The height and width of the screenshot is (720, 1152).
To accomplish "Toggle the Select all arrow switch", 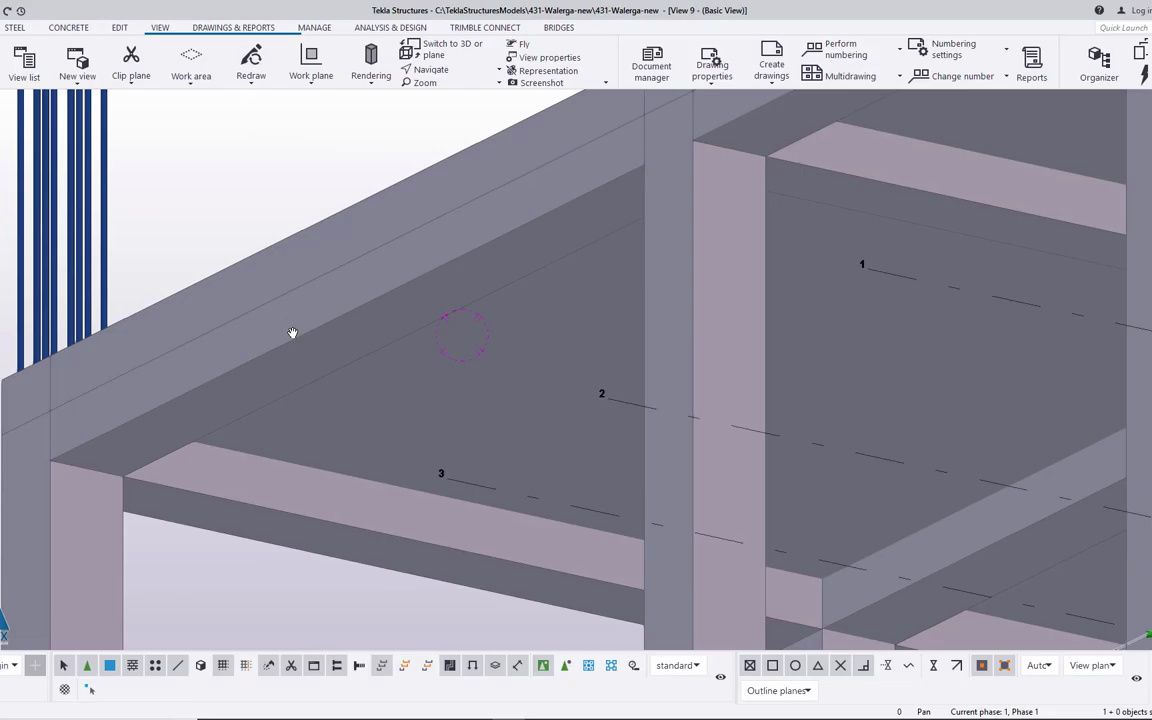I will point(63,666).
